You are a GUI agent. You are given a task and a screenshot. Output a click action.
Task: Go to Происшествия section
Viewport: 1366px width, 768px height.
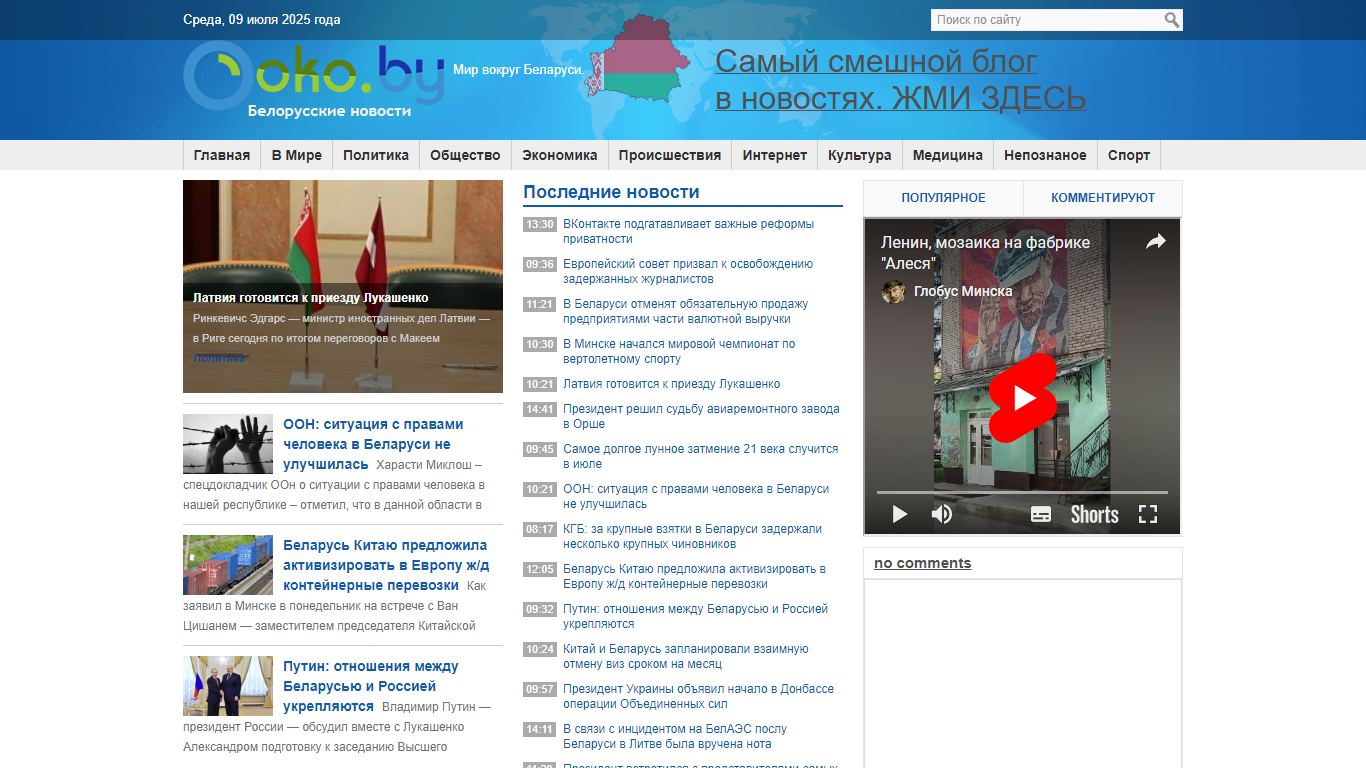click(x=670, y=155)
